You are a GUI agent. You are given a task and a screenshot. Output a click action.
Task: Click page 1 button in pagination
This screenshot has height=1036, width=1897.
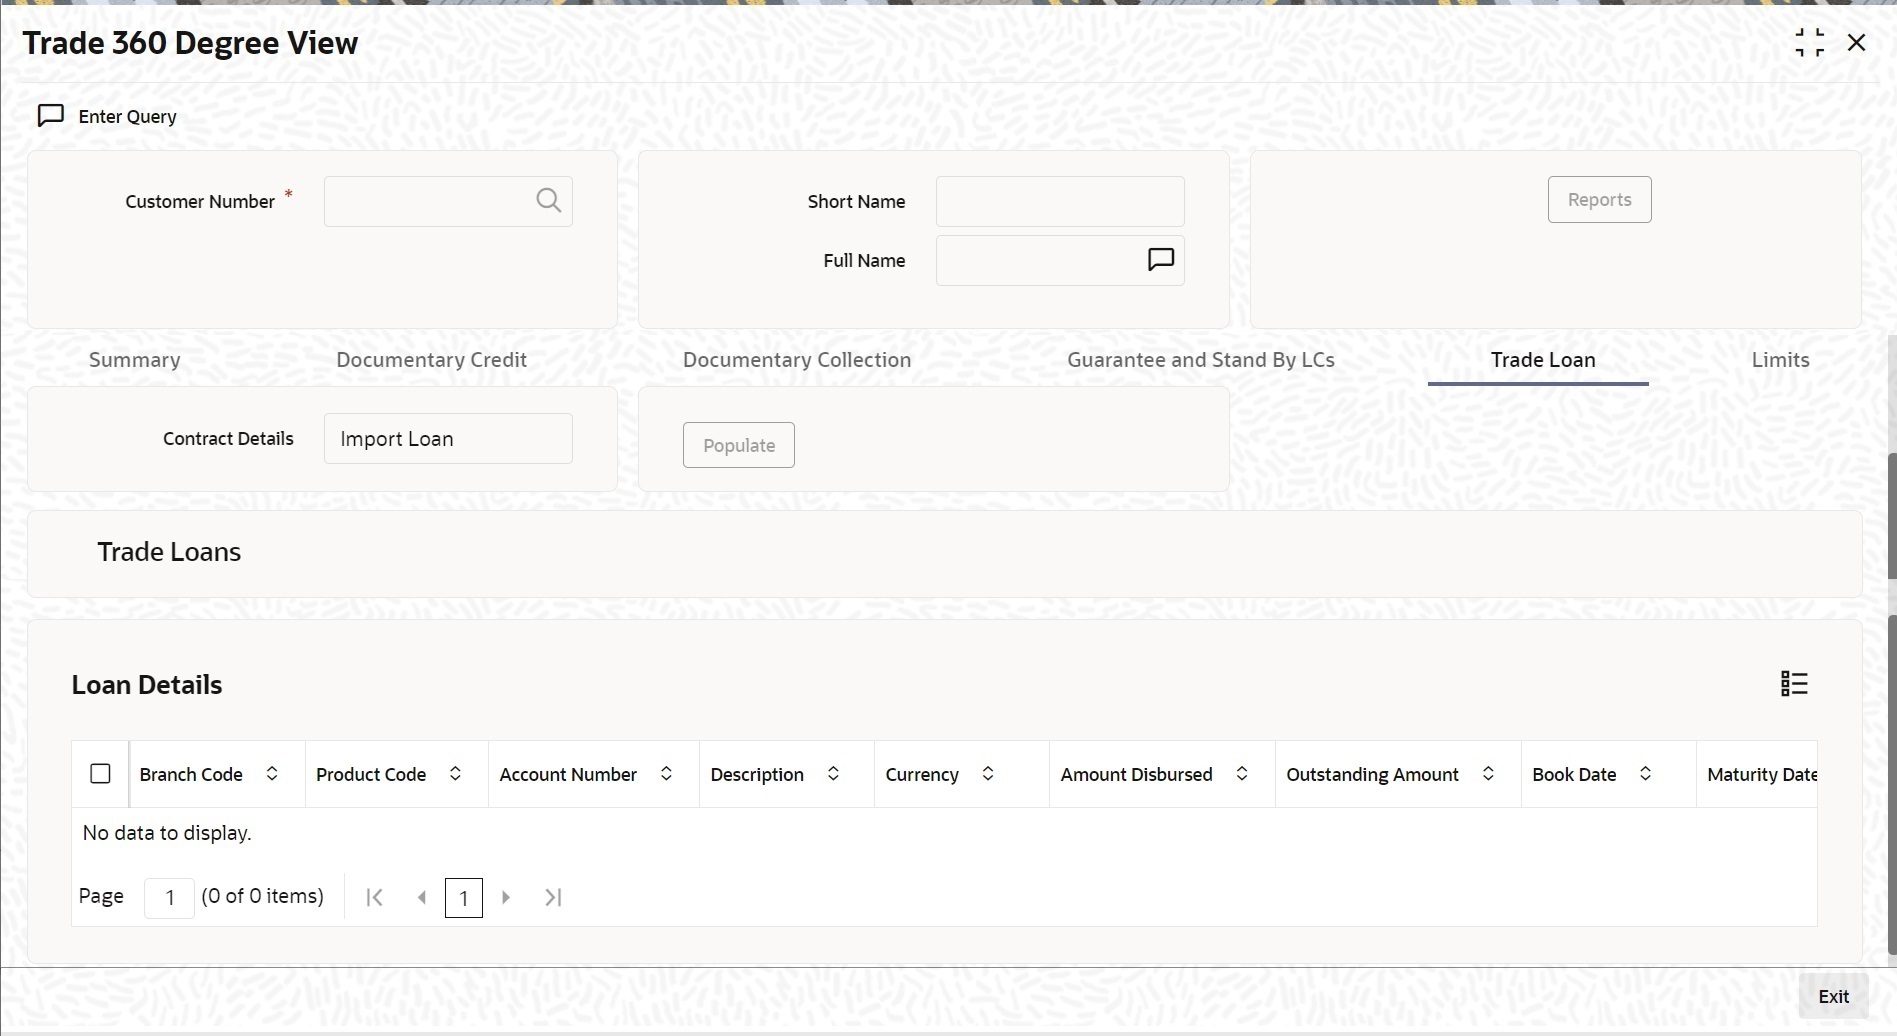464,898
